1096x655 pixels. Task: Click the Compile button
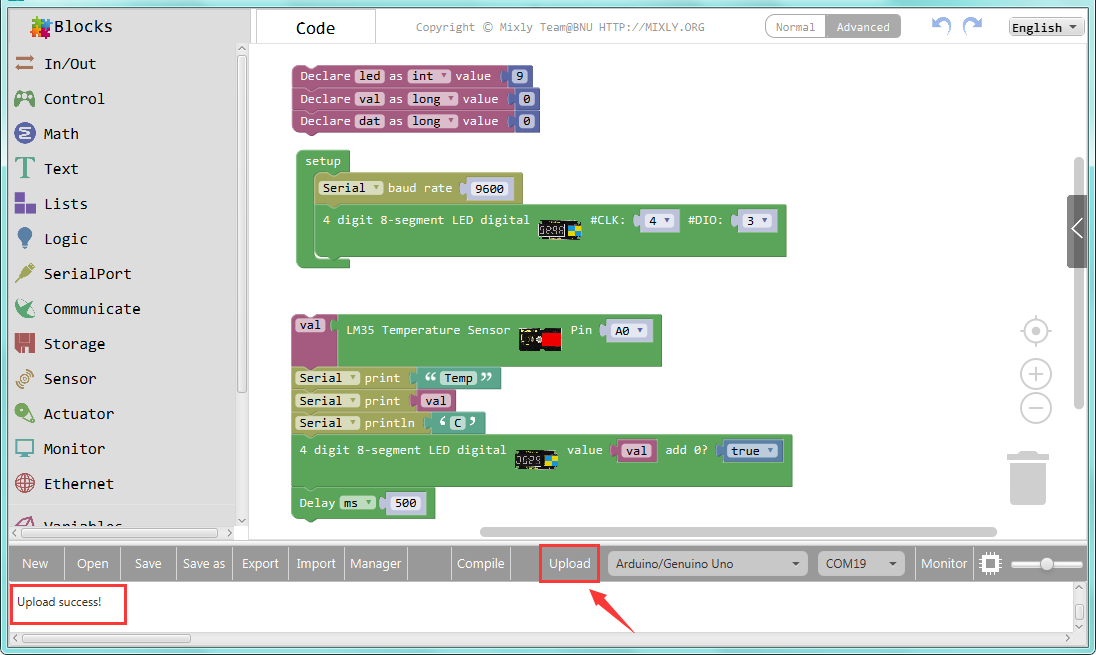point(480,564)
